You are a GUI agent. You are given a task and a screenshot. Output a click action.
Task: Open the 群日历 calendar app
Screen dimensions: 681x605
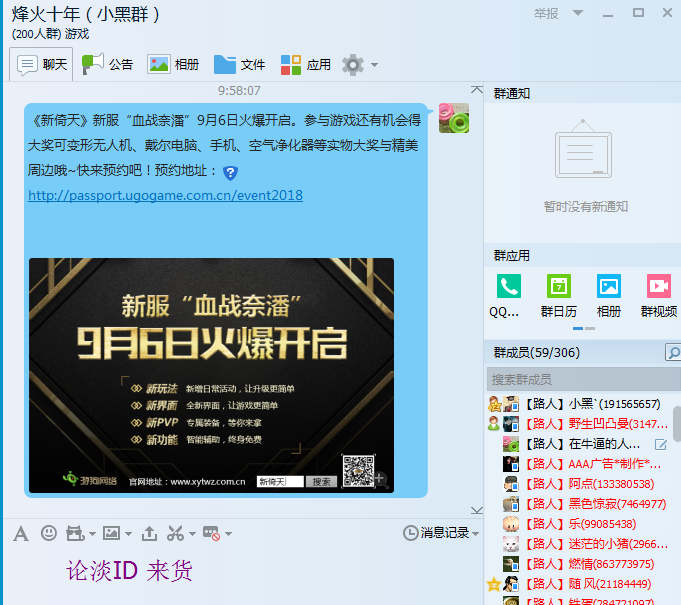[x=559, y=286]
